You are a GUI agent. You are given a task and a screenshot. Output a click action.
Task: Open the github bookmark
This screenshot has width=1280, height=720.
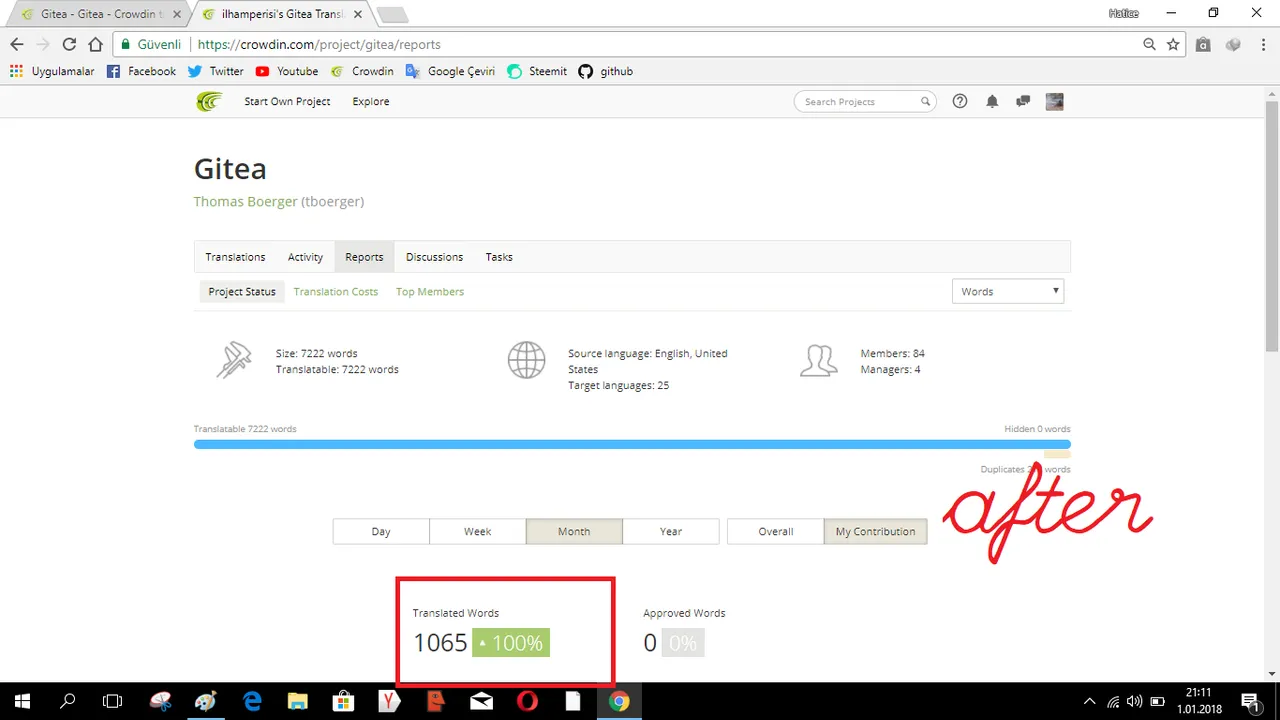click(x=606, y=71)
